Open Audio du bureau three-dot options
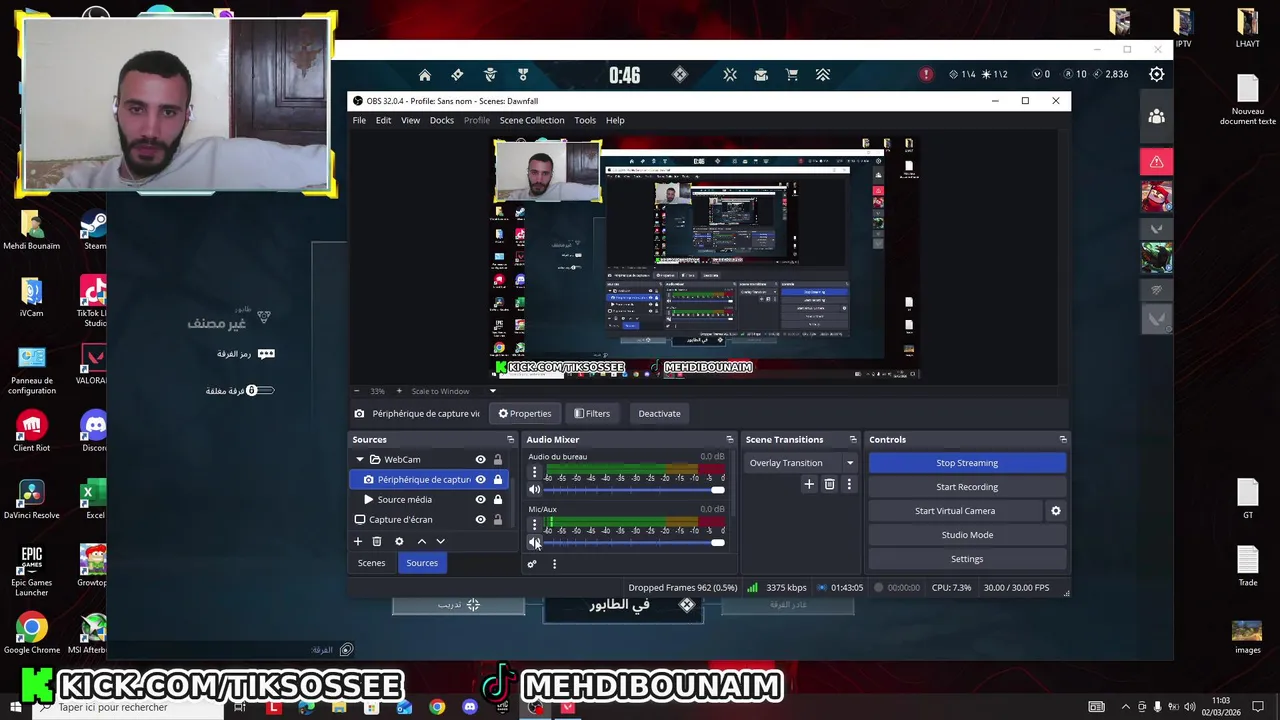This screenshot has height=720, width=1280. [534, 472]
